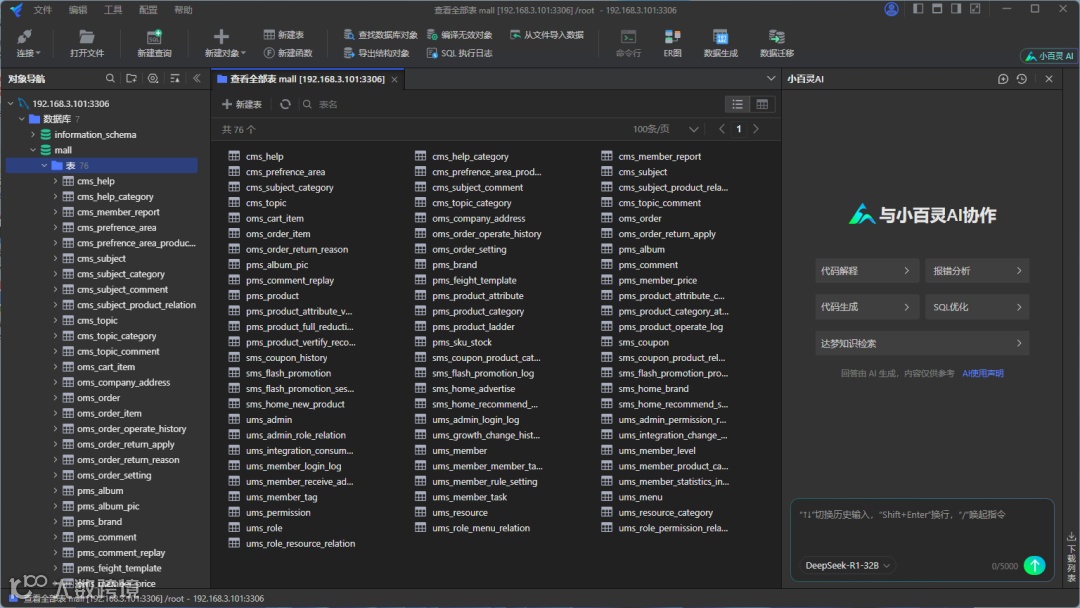Close the 小百灵AI panel
The height and width of the screenshot is (608, 1080).
[x=1049, y=78]
